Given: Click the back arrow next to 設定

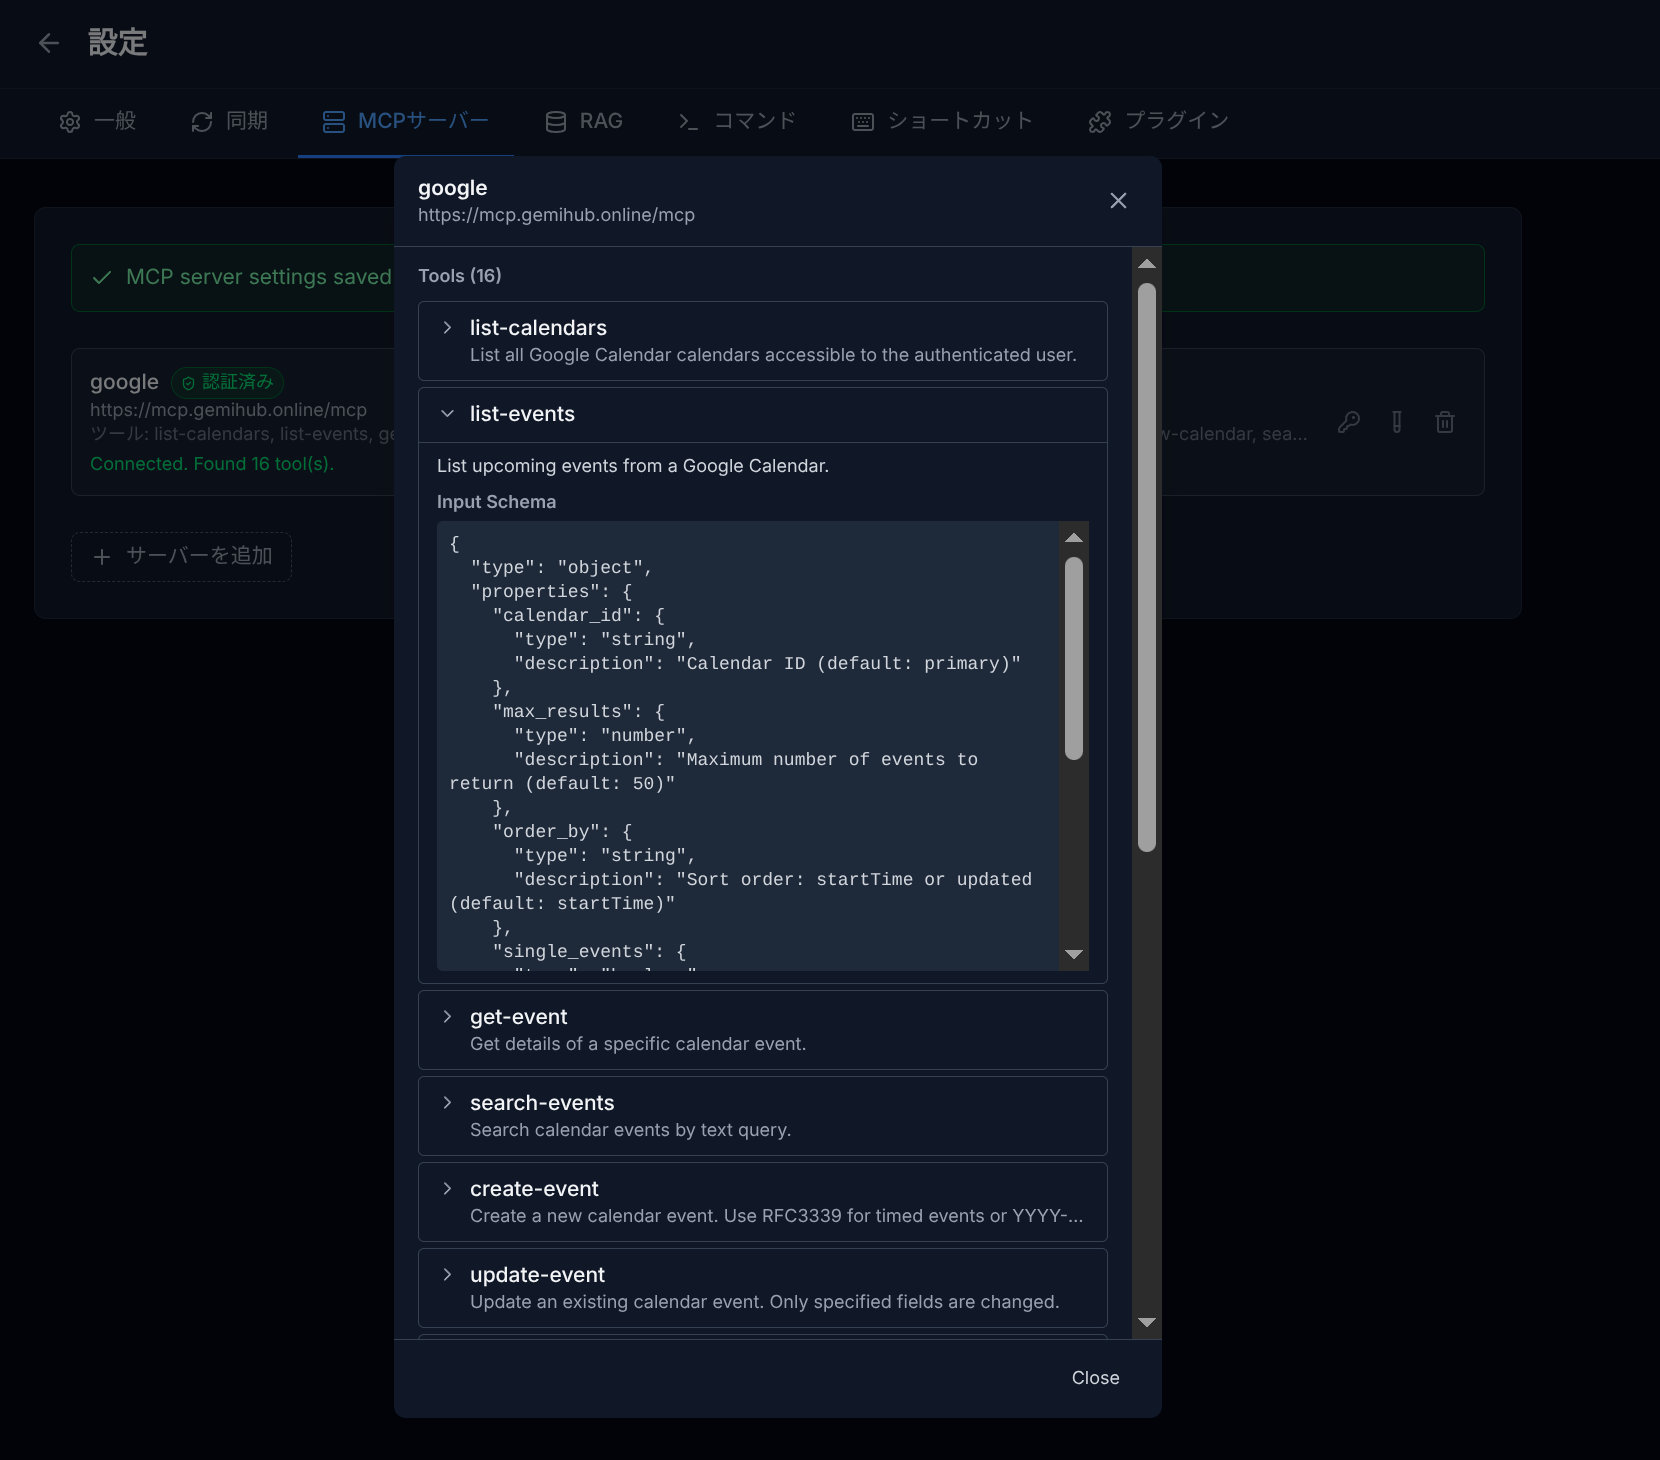Looking at the screenshot, I should 49,43.
